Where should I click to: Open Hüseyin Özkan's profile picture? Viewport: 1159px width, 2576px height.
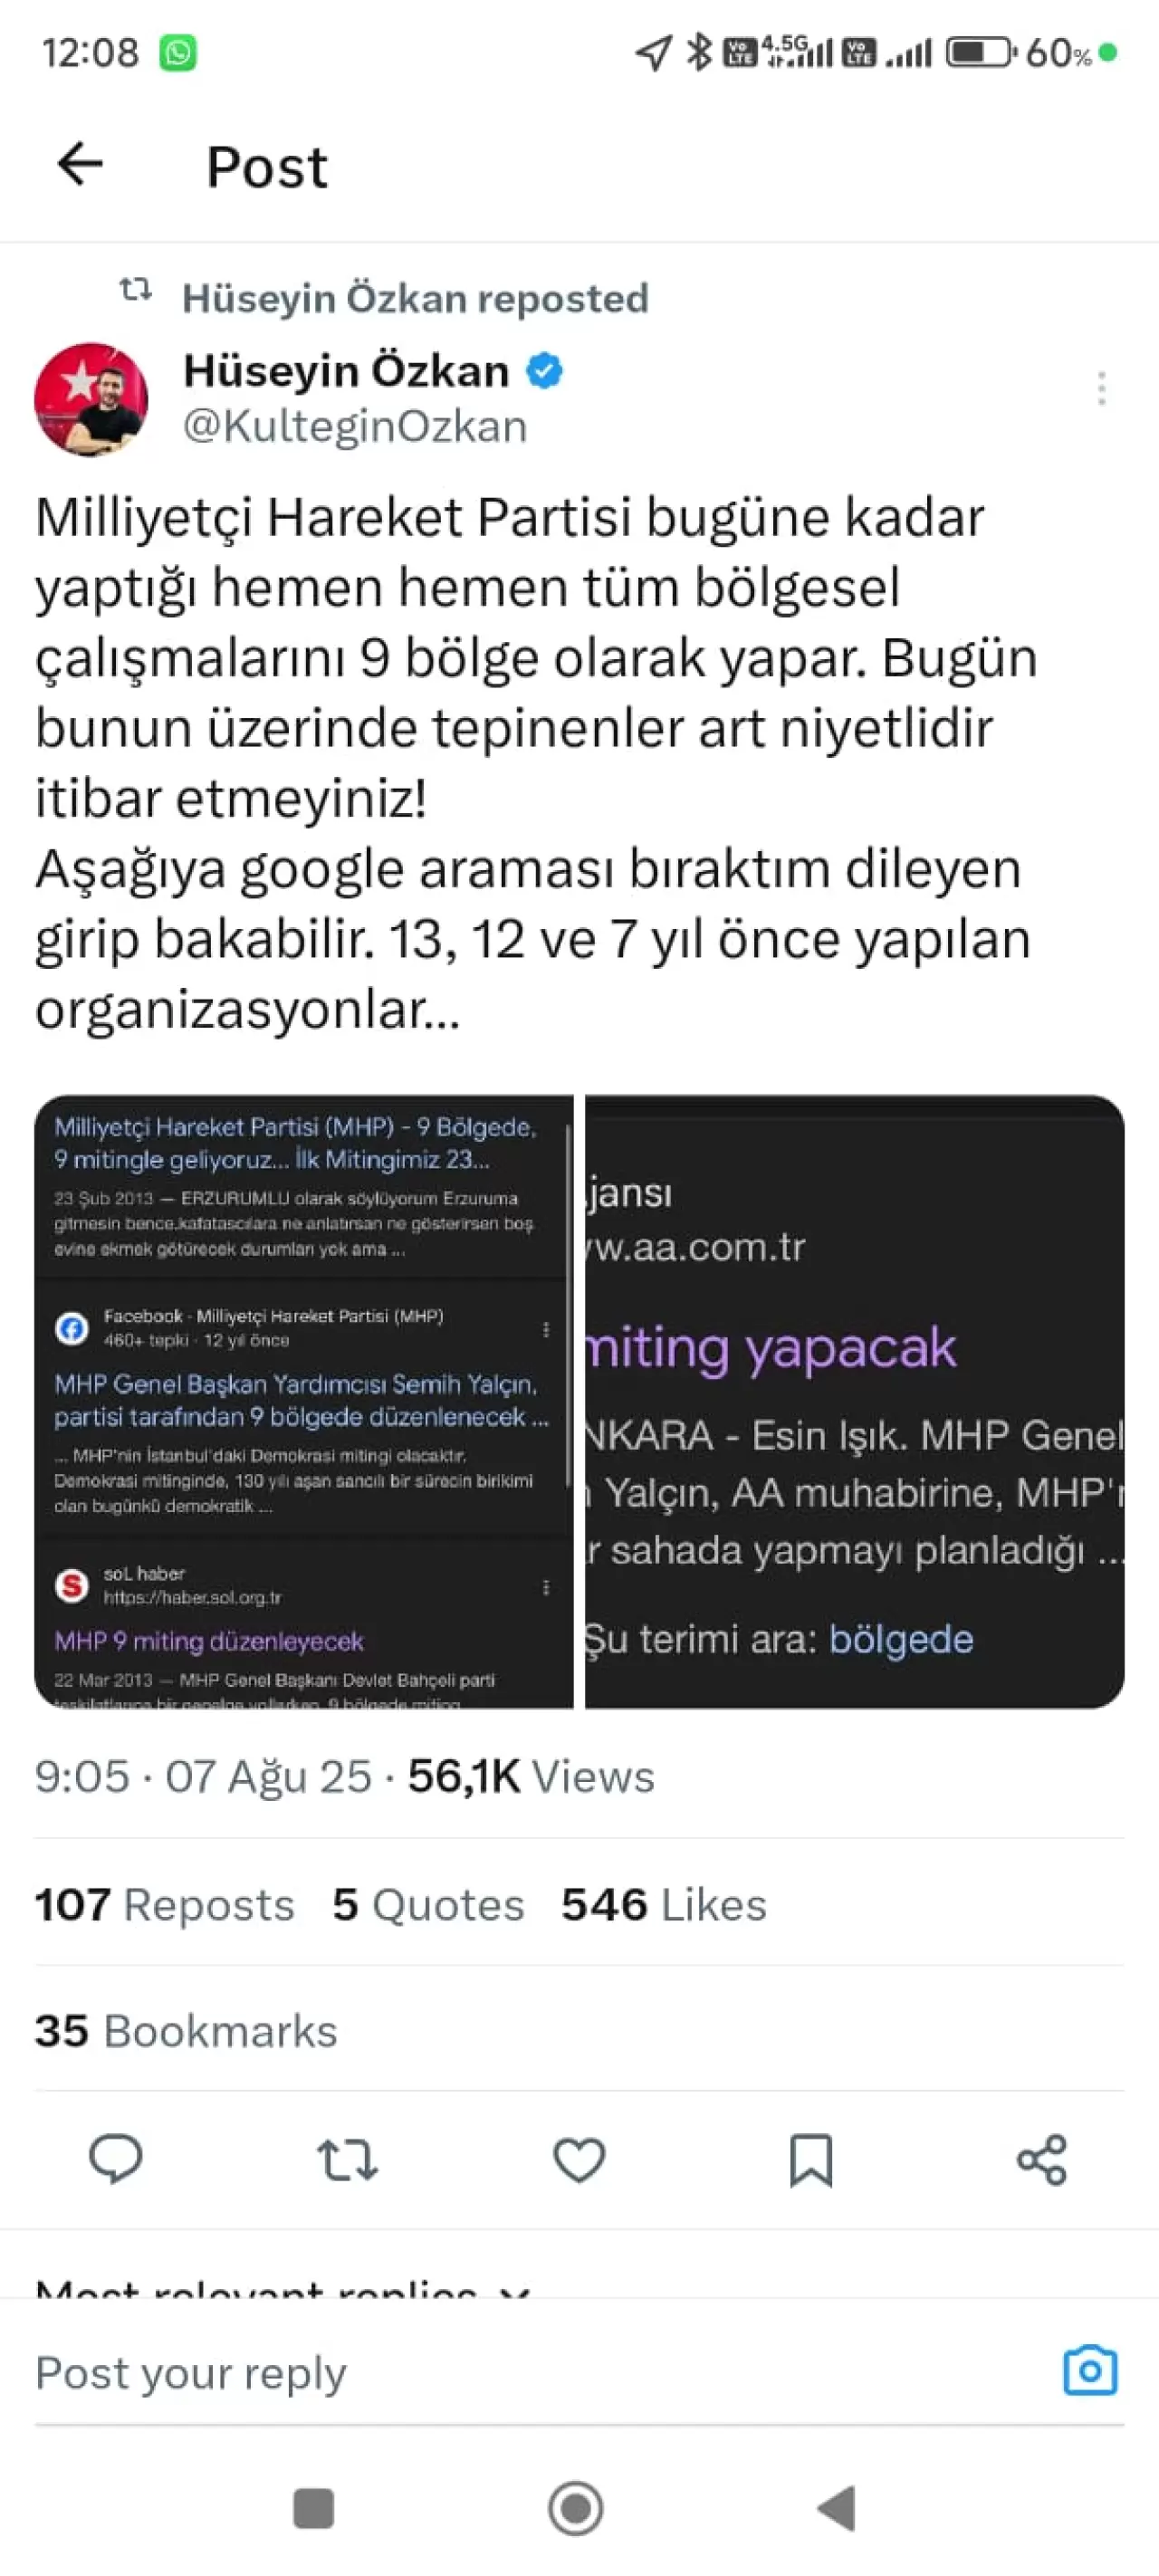(x=91, y=400)
